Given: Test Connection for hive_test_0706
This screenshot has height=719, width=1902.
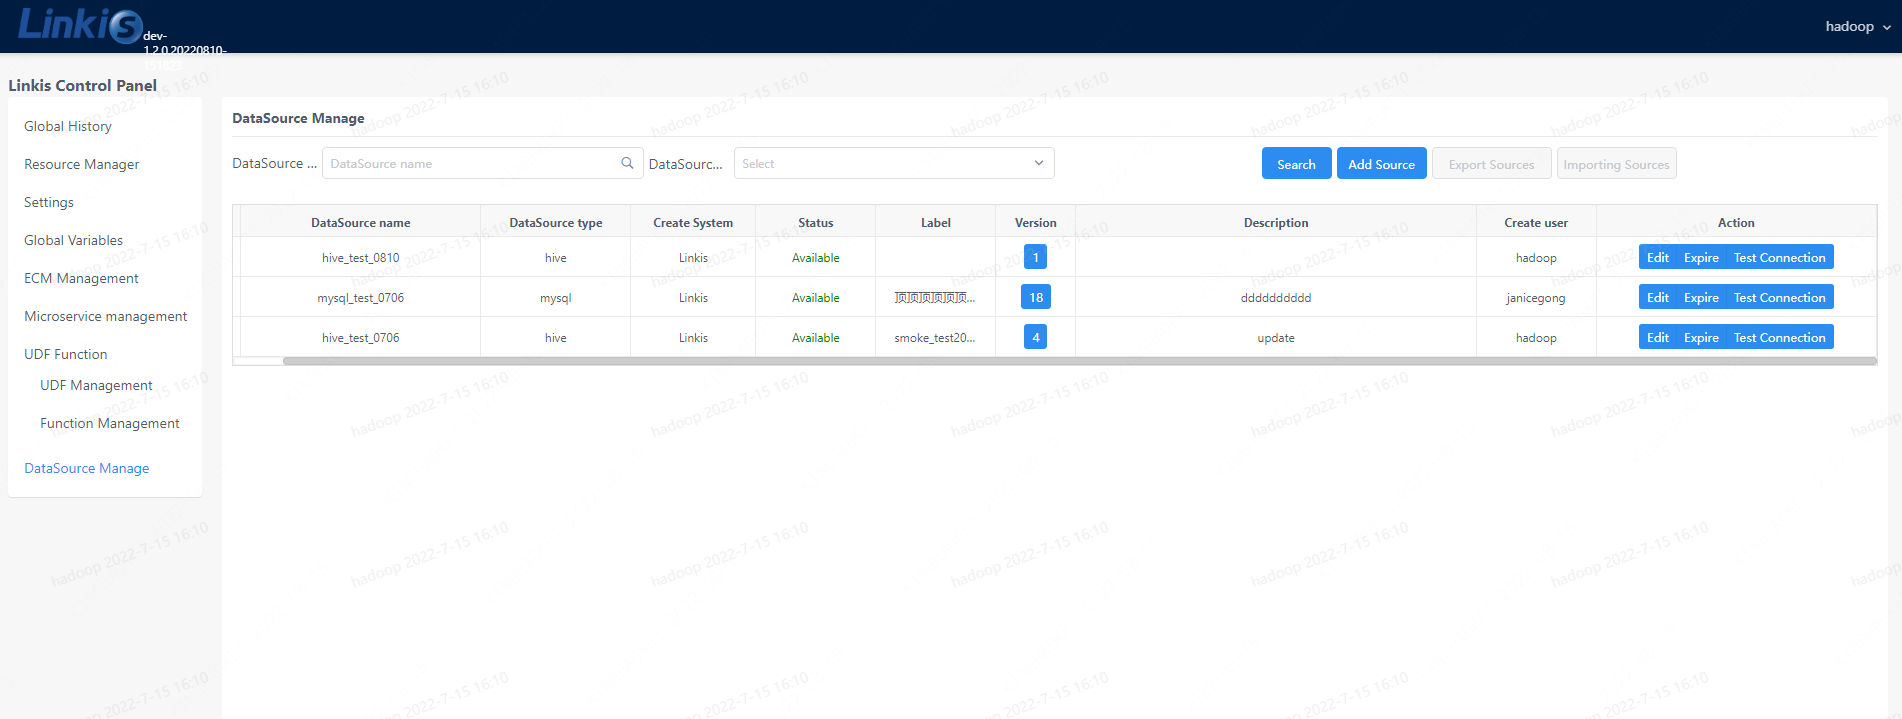Looking at the screenshot, I should coord(1779,337).
